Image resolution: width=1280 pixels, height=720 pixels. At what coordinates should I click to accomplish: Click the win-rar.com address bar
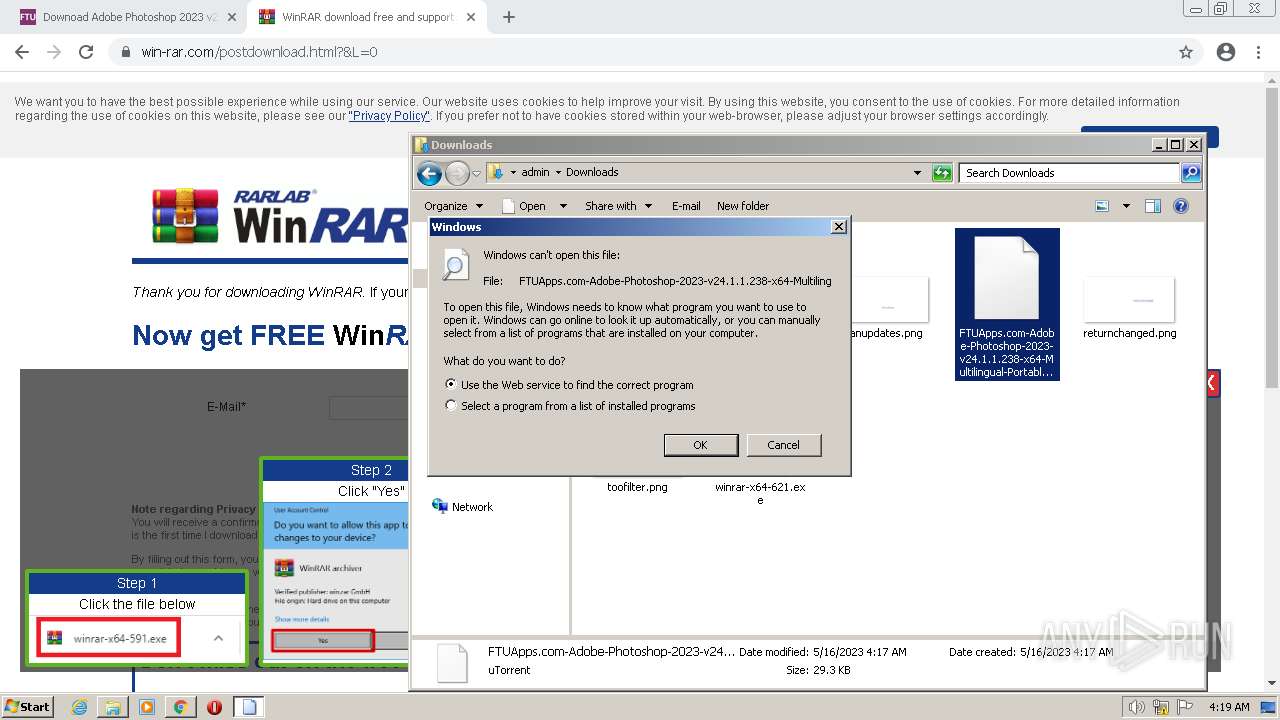(x=655, y=52)
